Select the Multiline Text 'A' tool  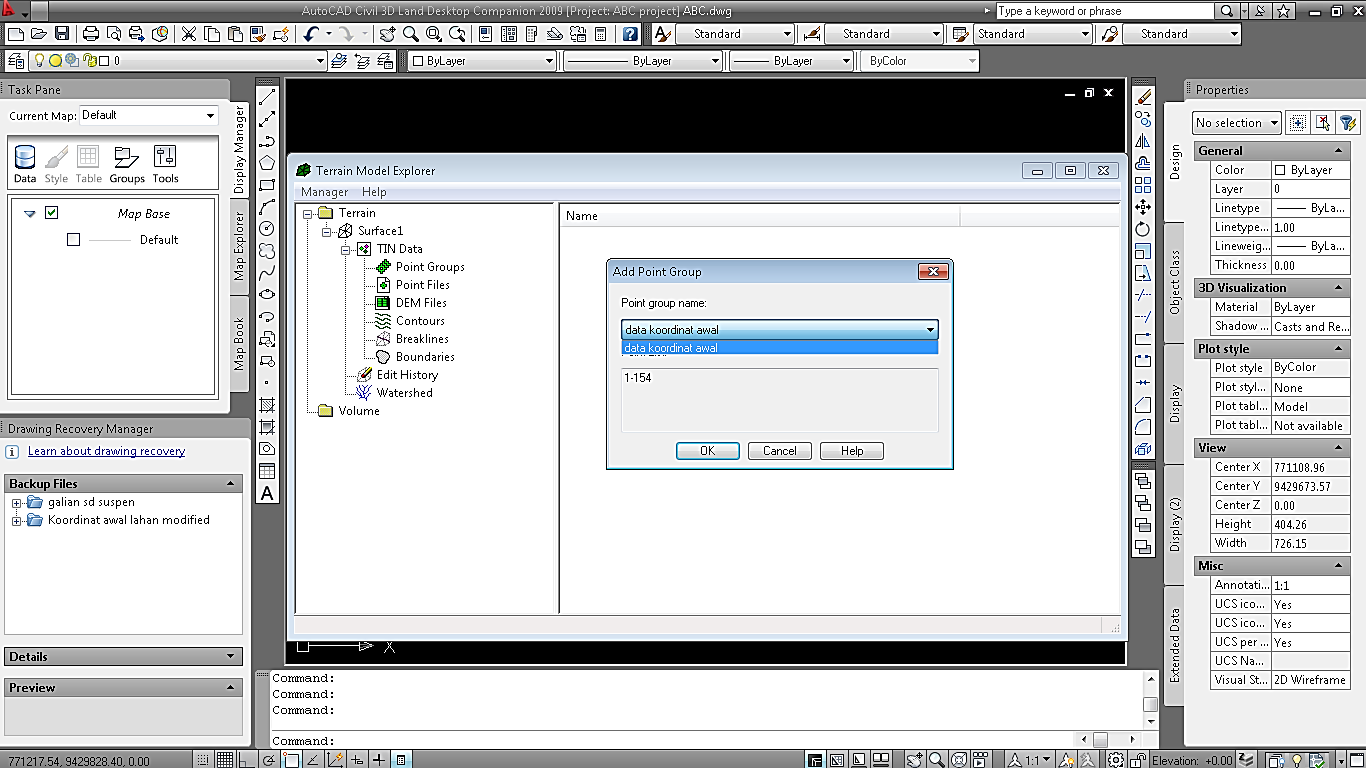[x=267, y=493]
